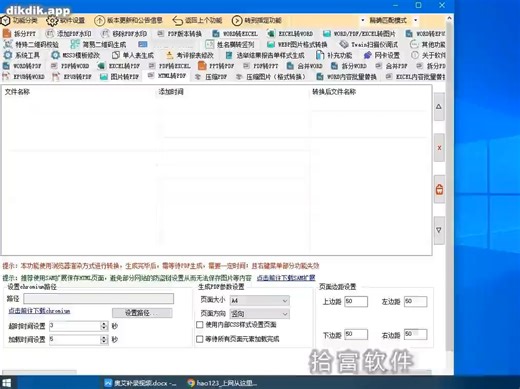Screen dimensions: 520x389
Task: Click the 设置路径... button
Action: tap(142, 313)
